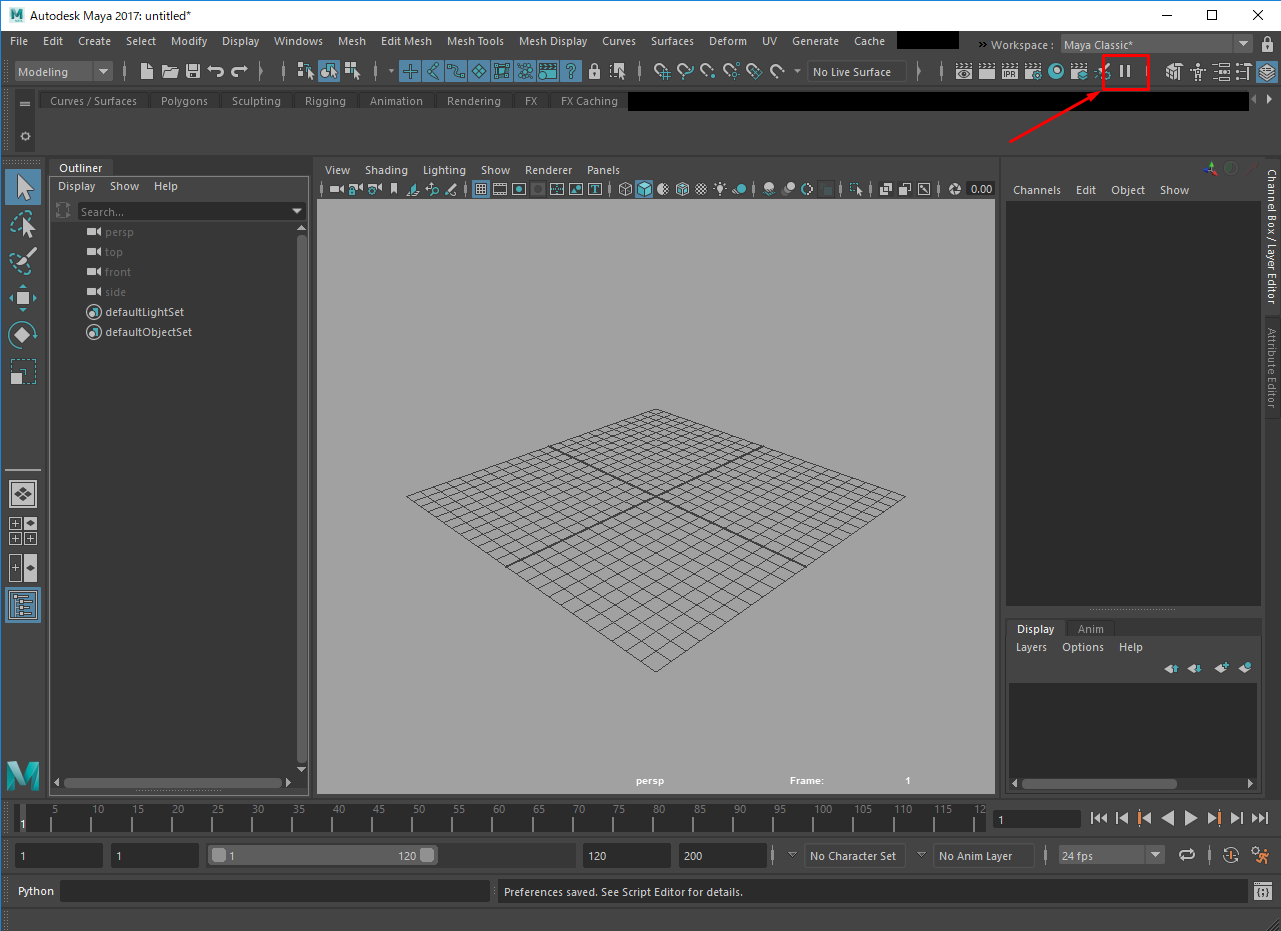Select the Paint Selection tool
Viewport: 1281px width, 931px height.
click(23, 261)
